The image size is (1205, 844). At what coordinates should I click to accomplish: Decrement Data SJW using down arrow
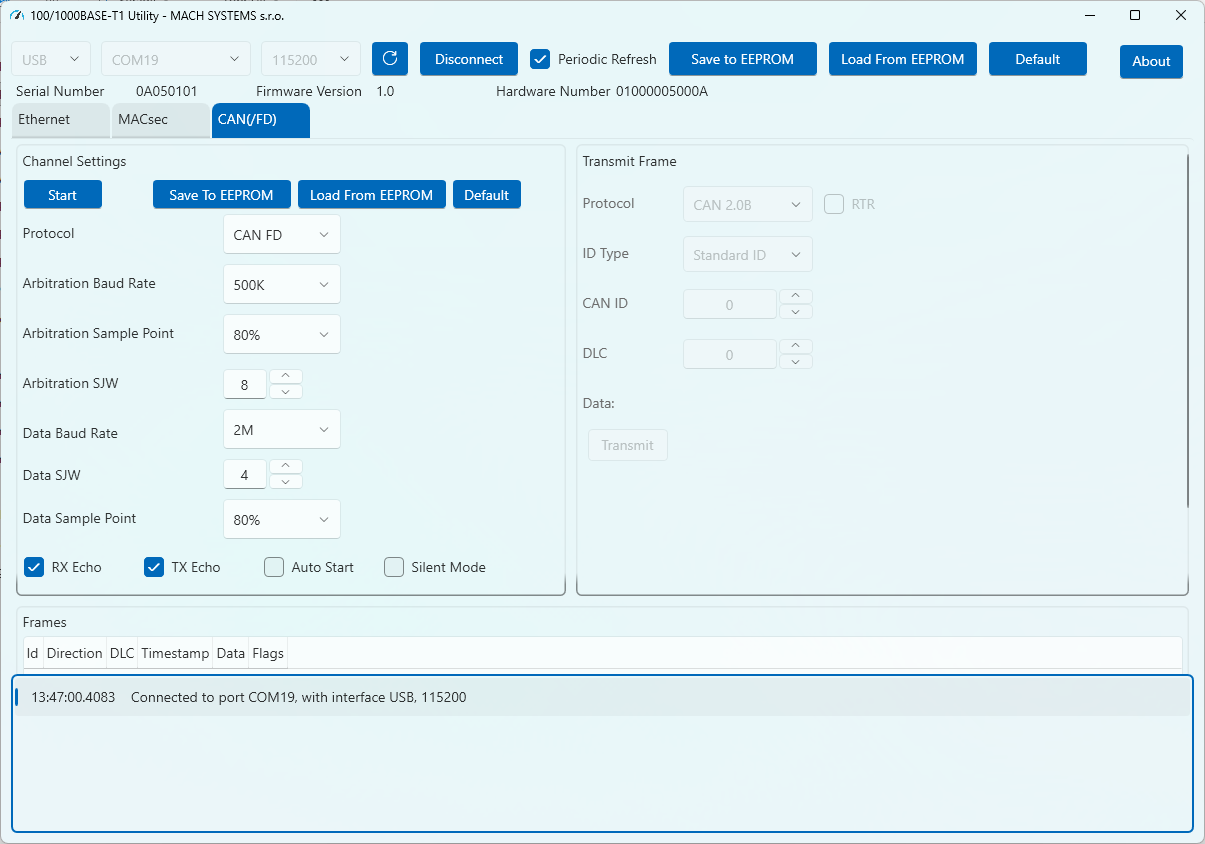pos(286,482)
